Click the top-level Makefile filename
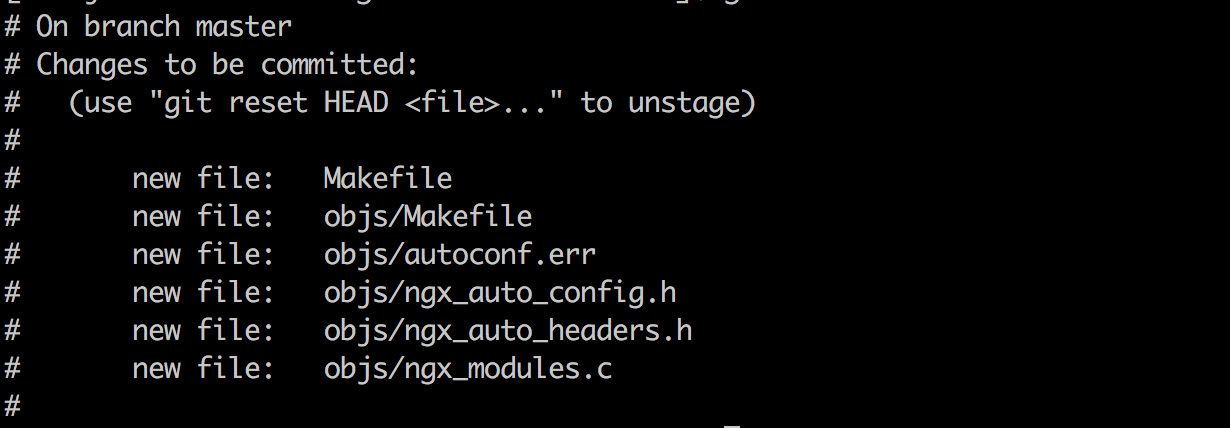1230x428 pixels. point(388,178)
